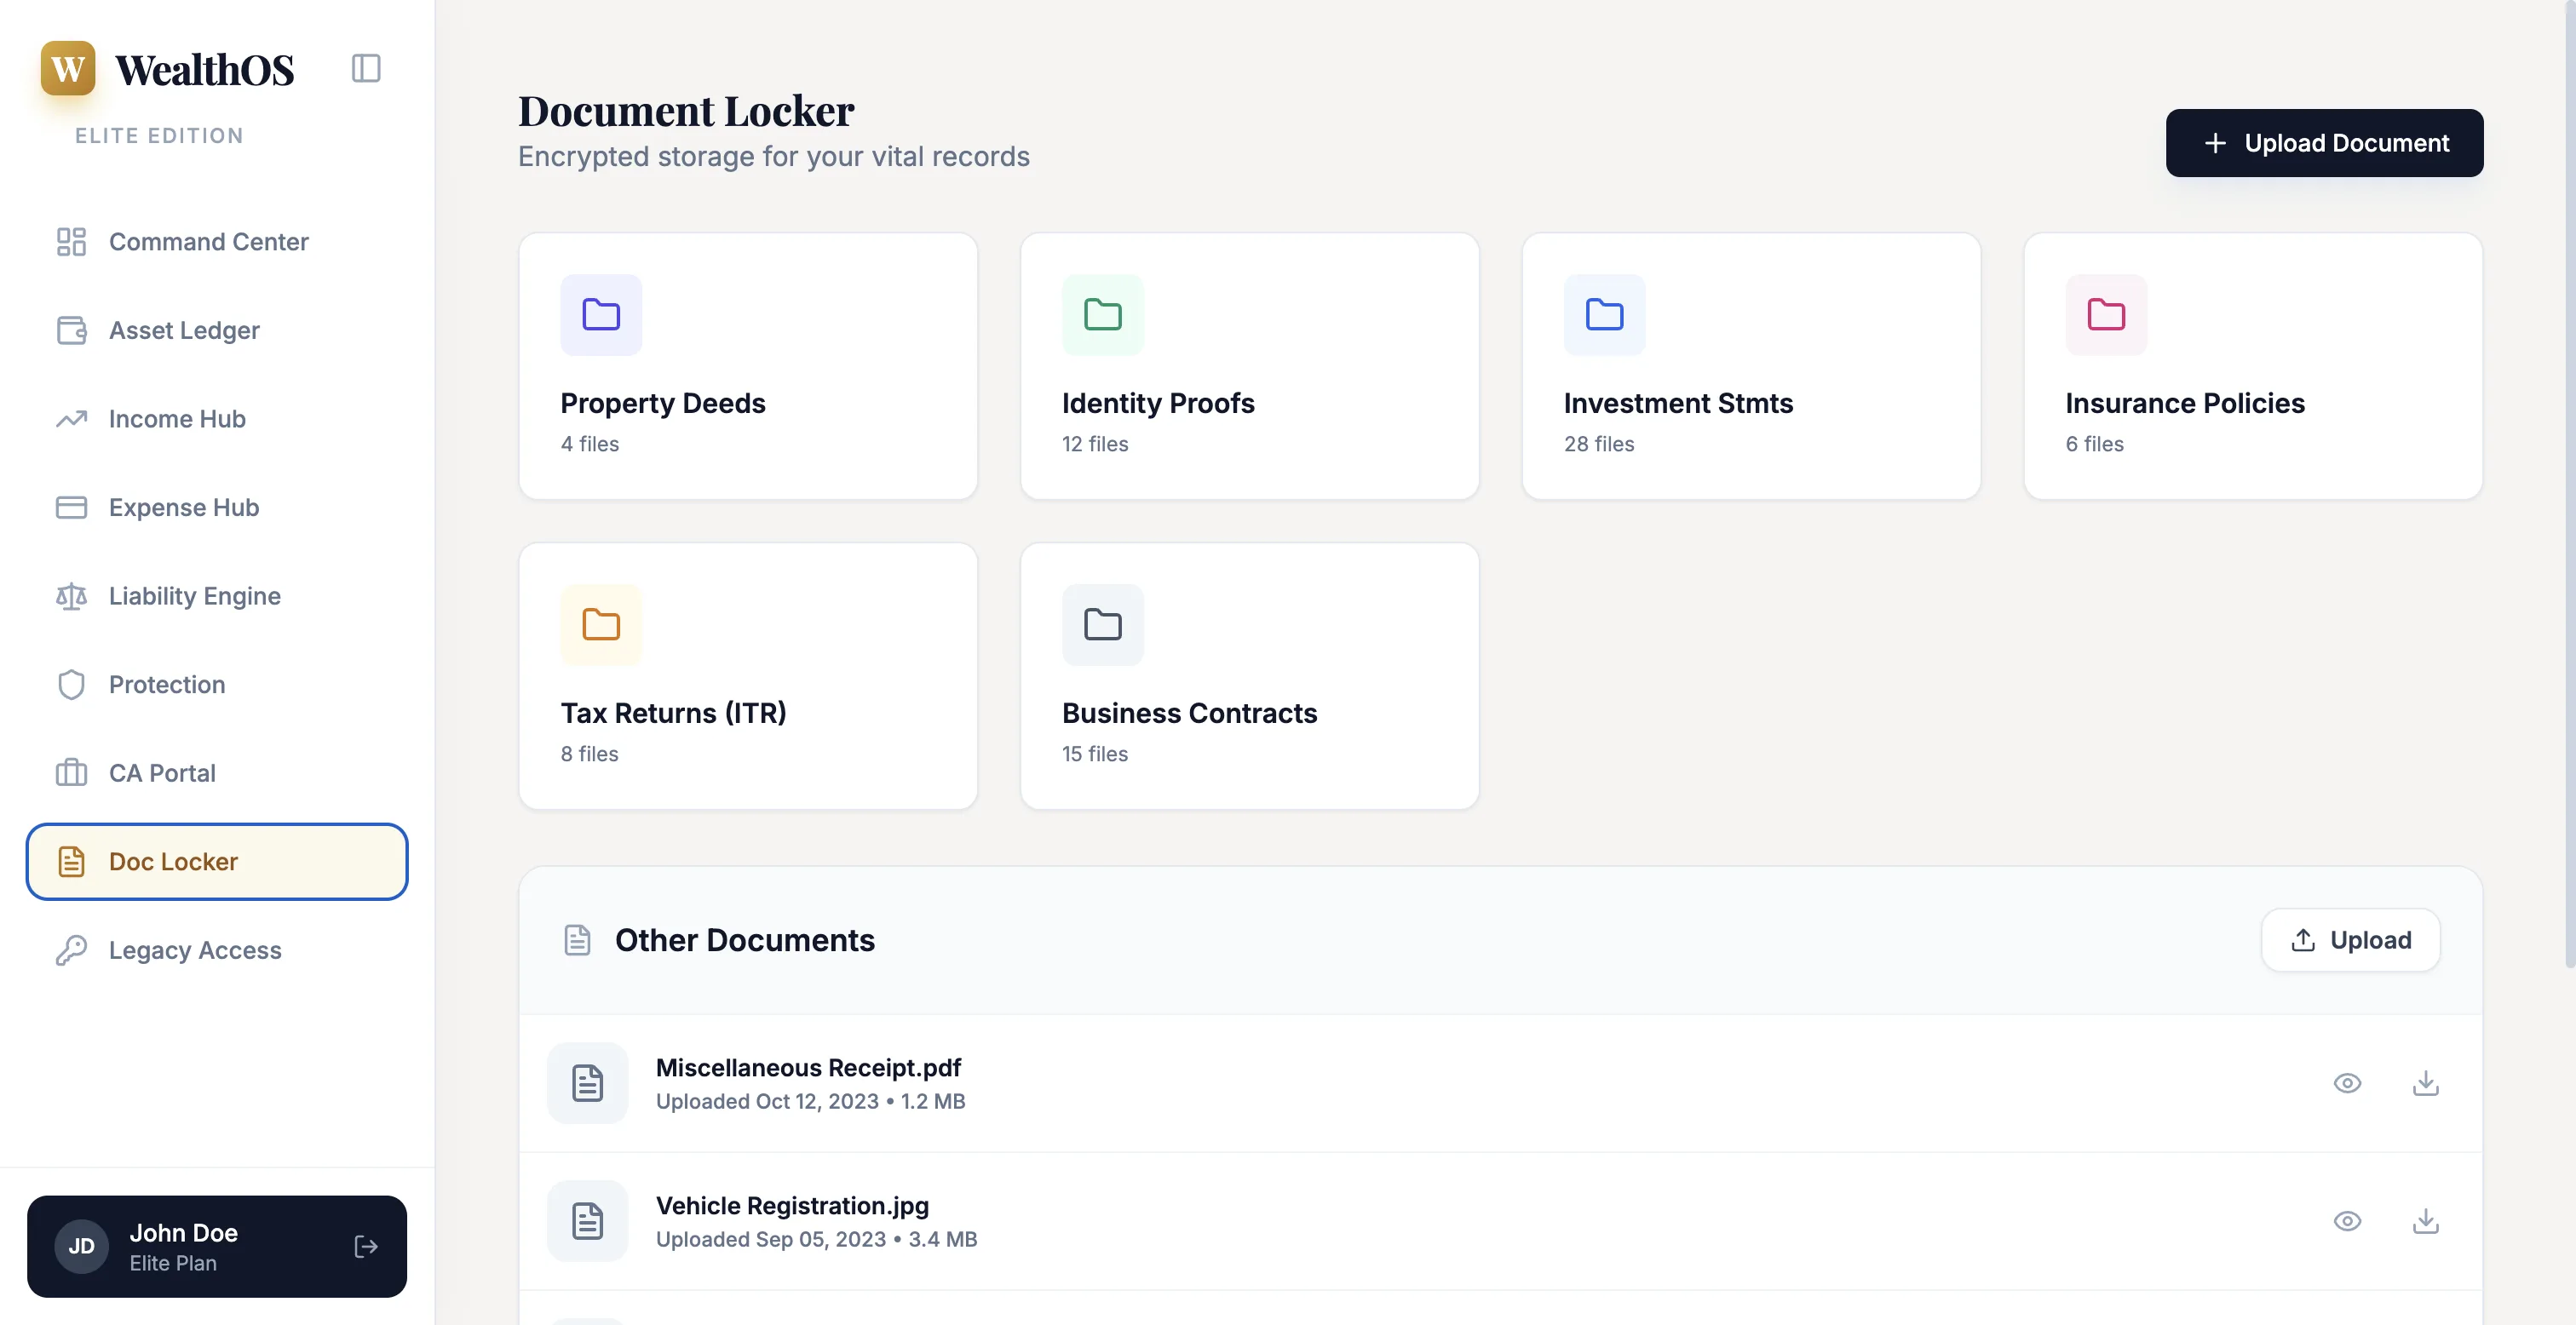
Task: Select Protection in the sidebar
Action: coord(217,684)
